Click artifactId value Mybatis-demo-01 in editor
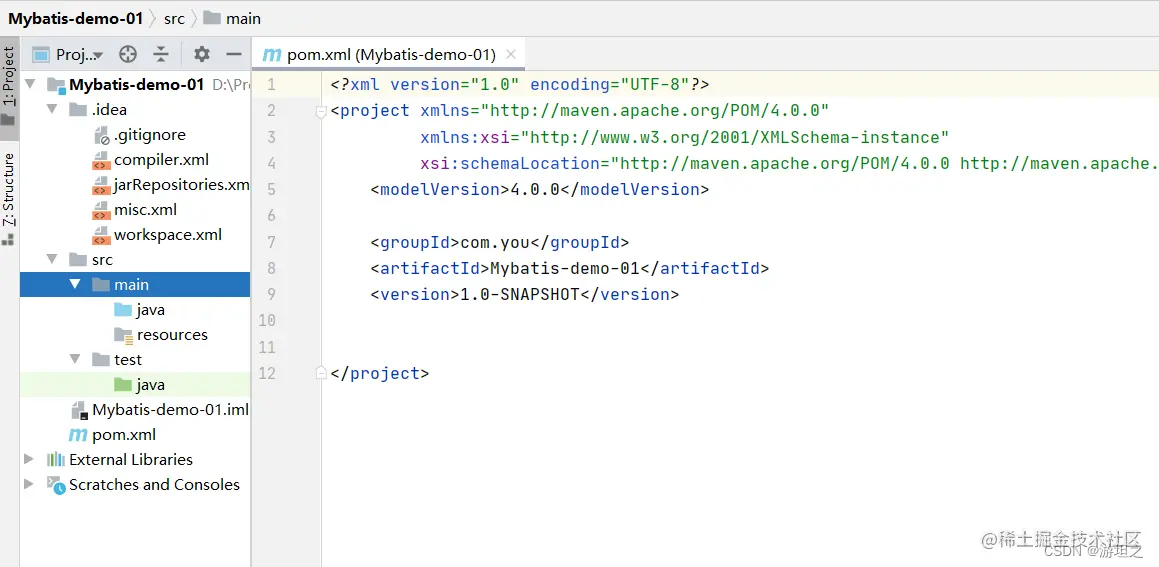This screenshot has height=567, width=1159. pyautogui.click(x=565, y=268)
